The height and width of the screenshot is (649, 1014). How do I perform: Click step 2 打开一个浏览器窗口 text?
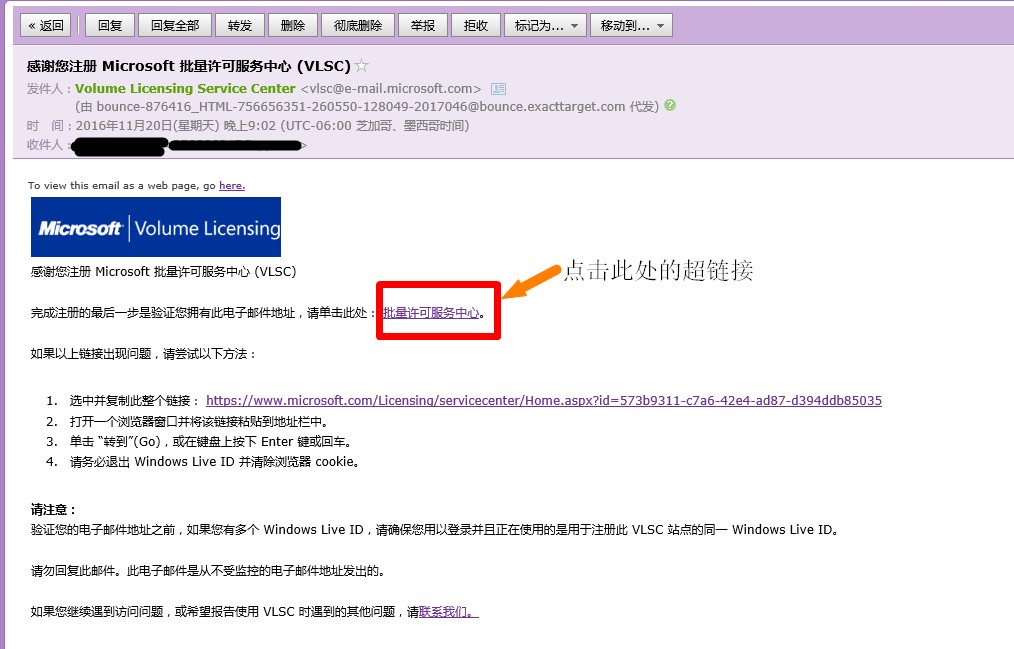click(x=199, y=421)
